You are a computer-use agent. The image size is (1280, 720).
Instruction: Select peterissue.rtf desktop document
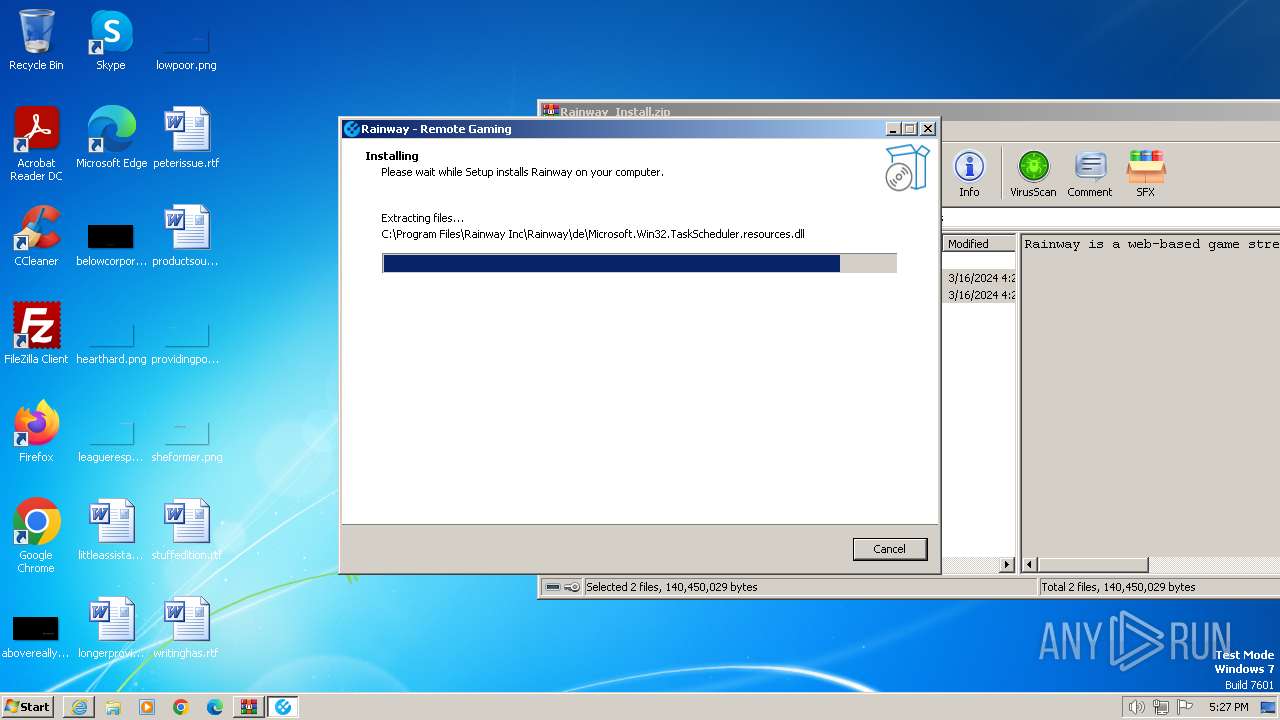186,138
